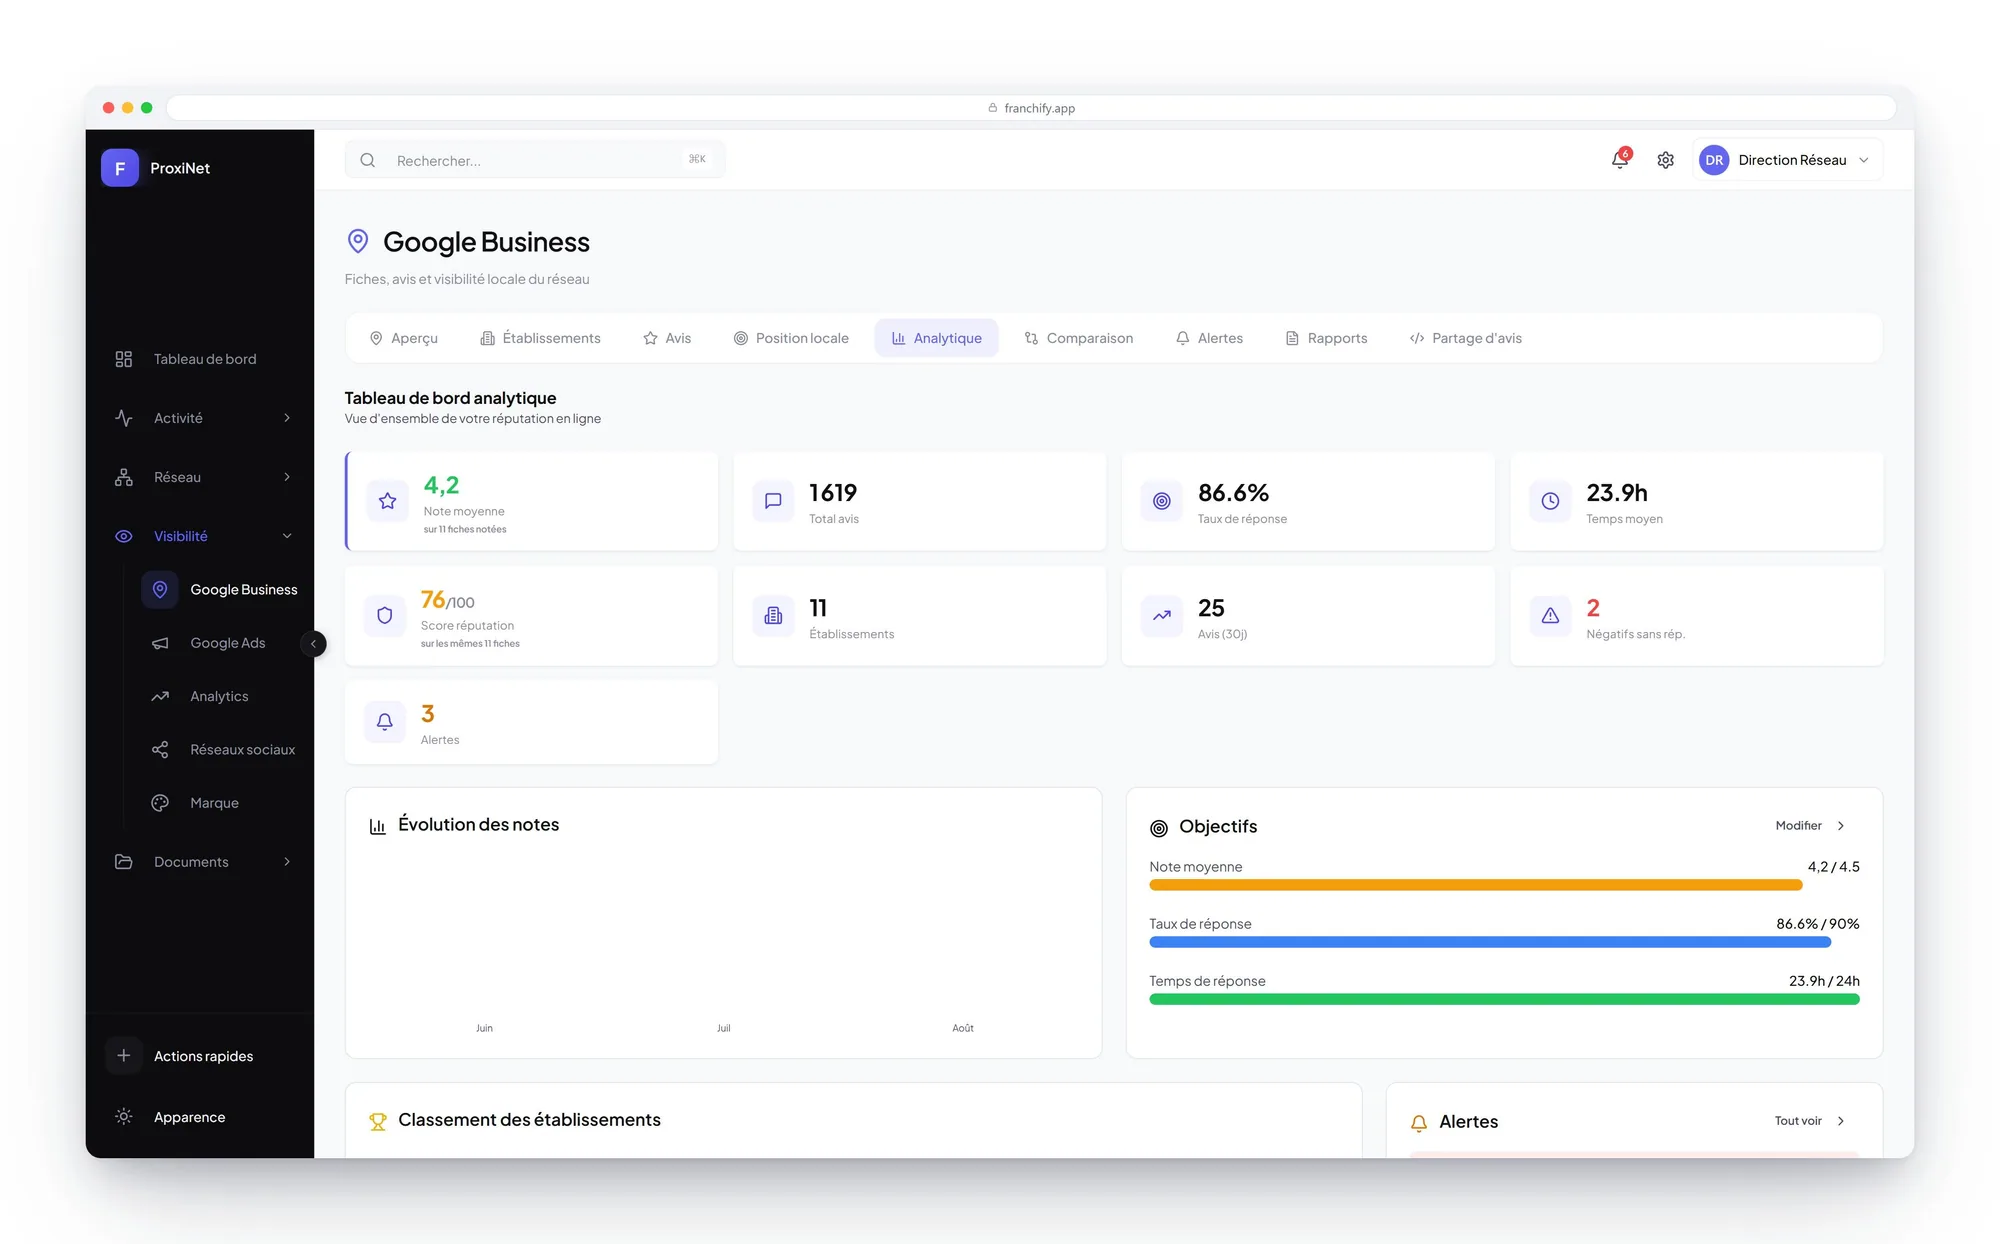2000x1244 pixels.
Task: Click the Visibilité eye icon
Action: coord(124,536)
